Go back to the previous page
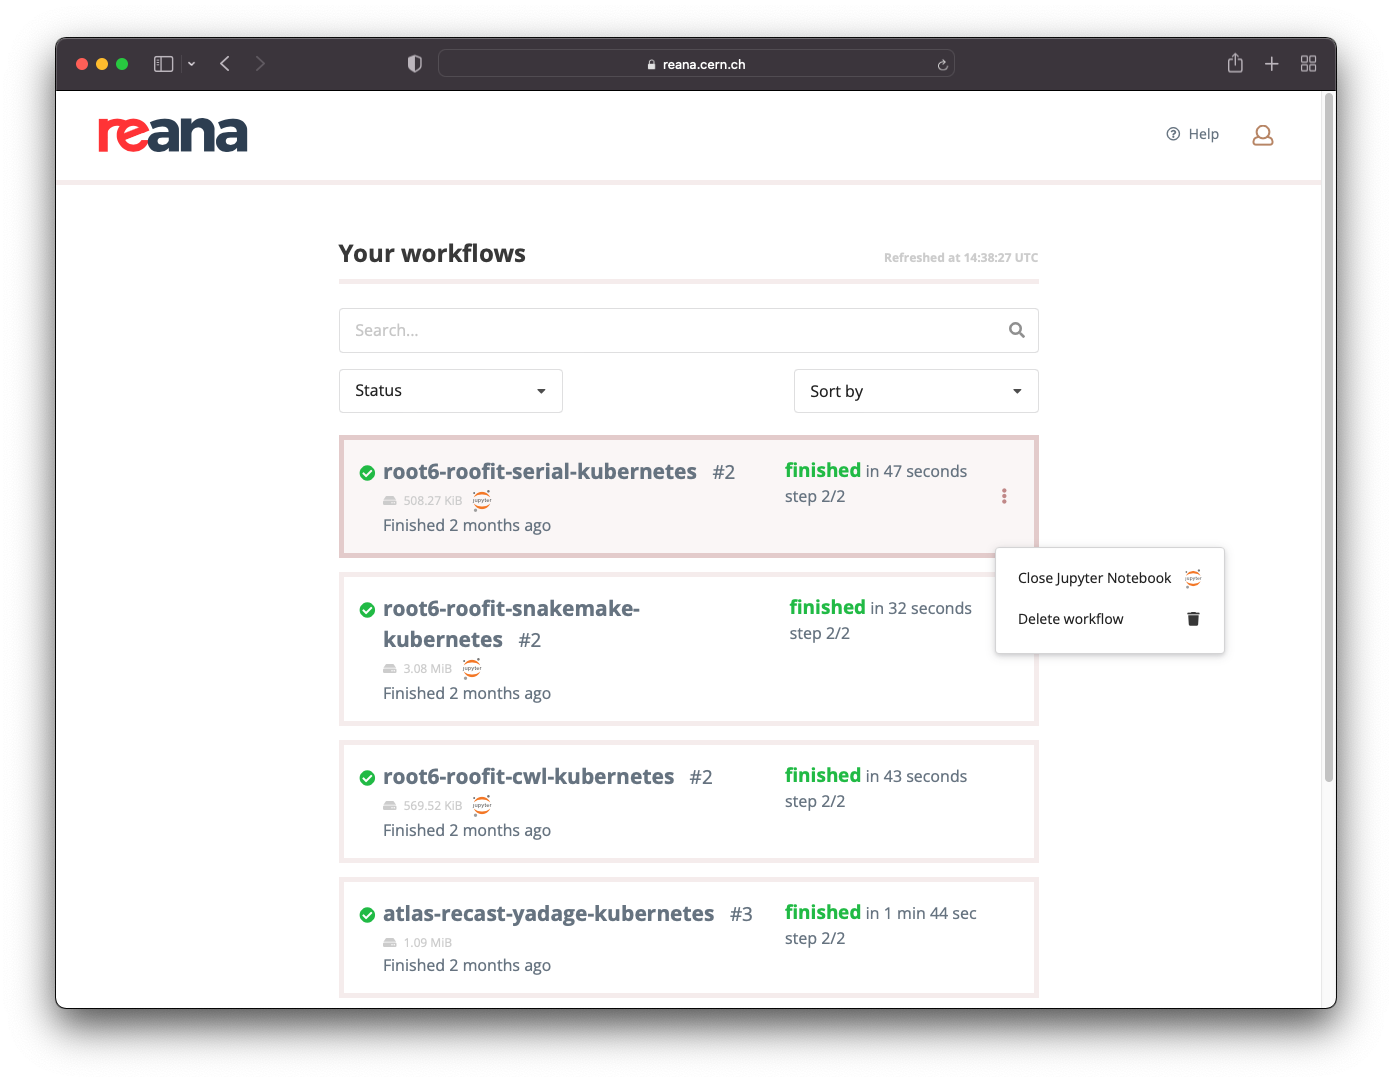 coord(225,64)
